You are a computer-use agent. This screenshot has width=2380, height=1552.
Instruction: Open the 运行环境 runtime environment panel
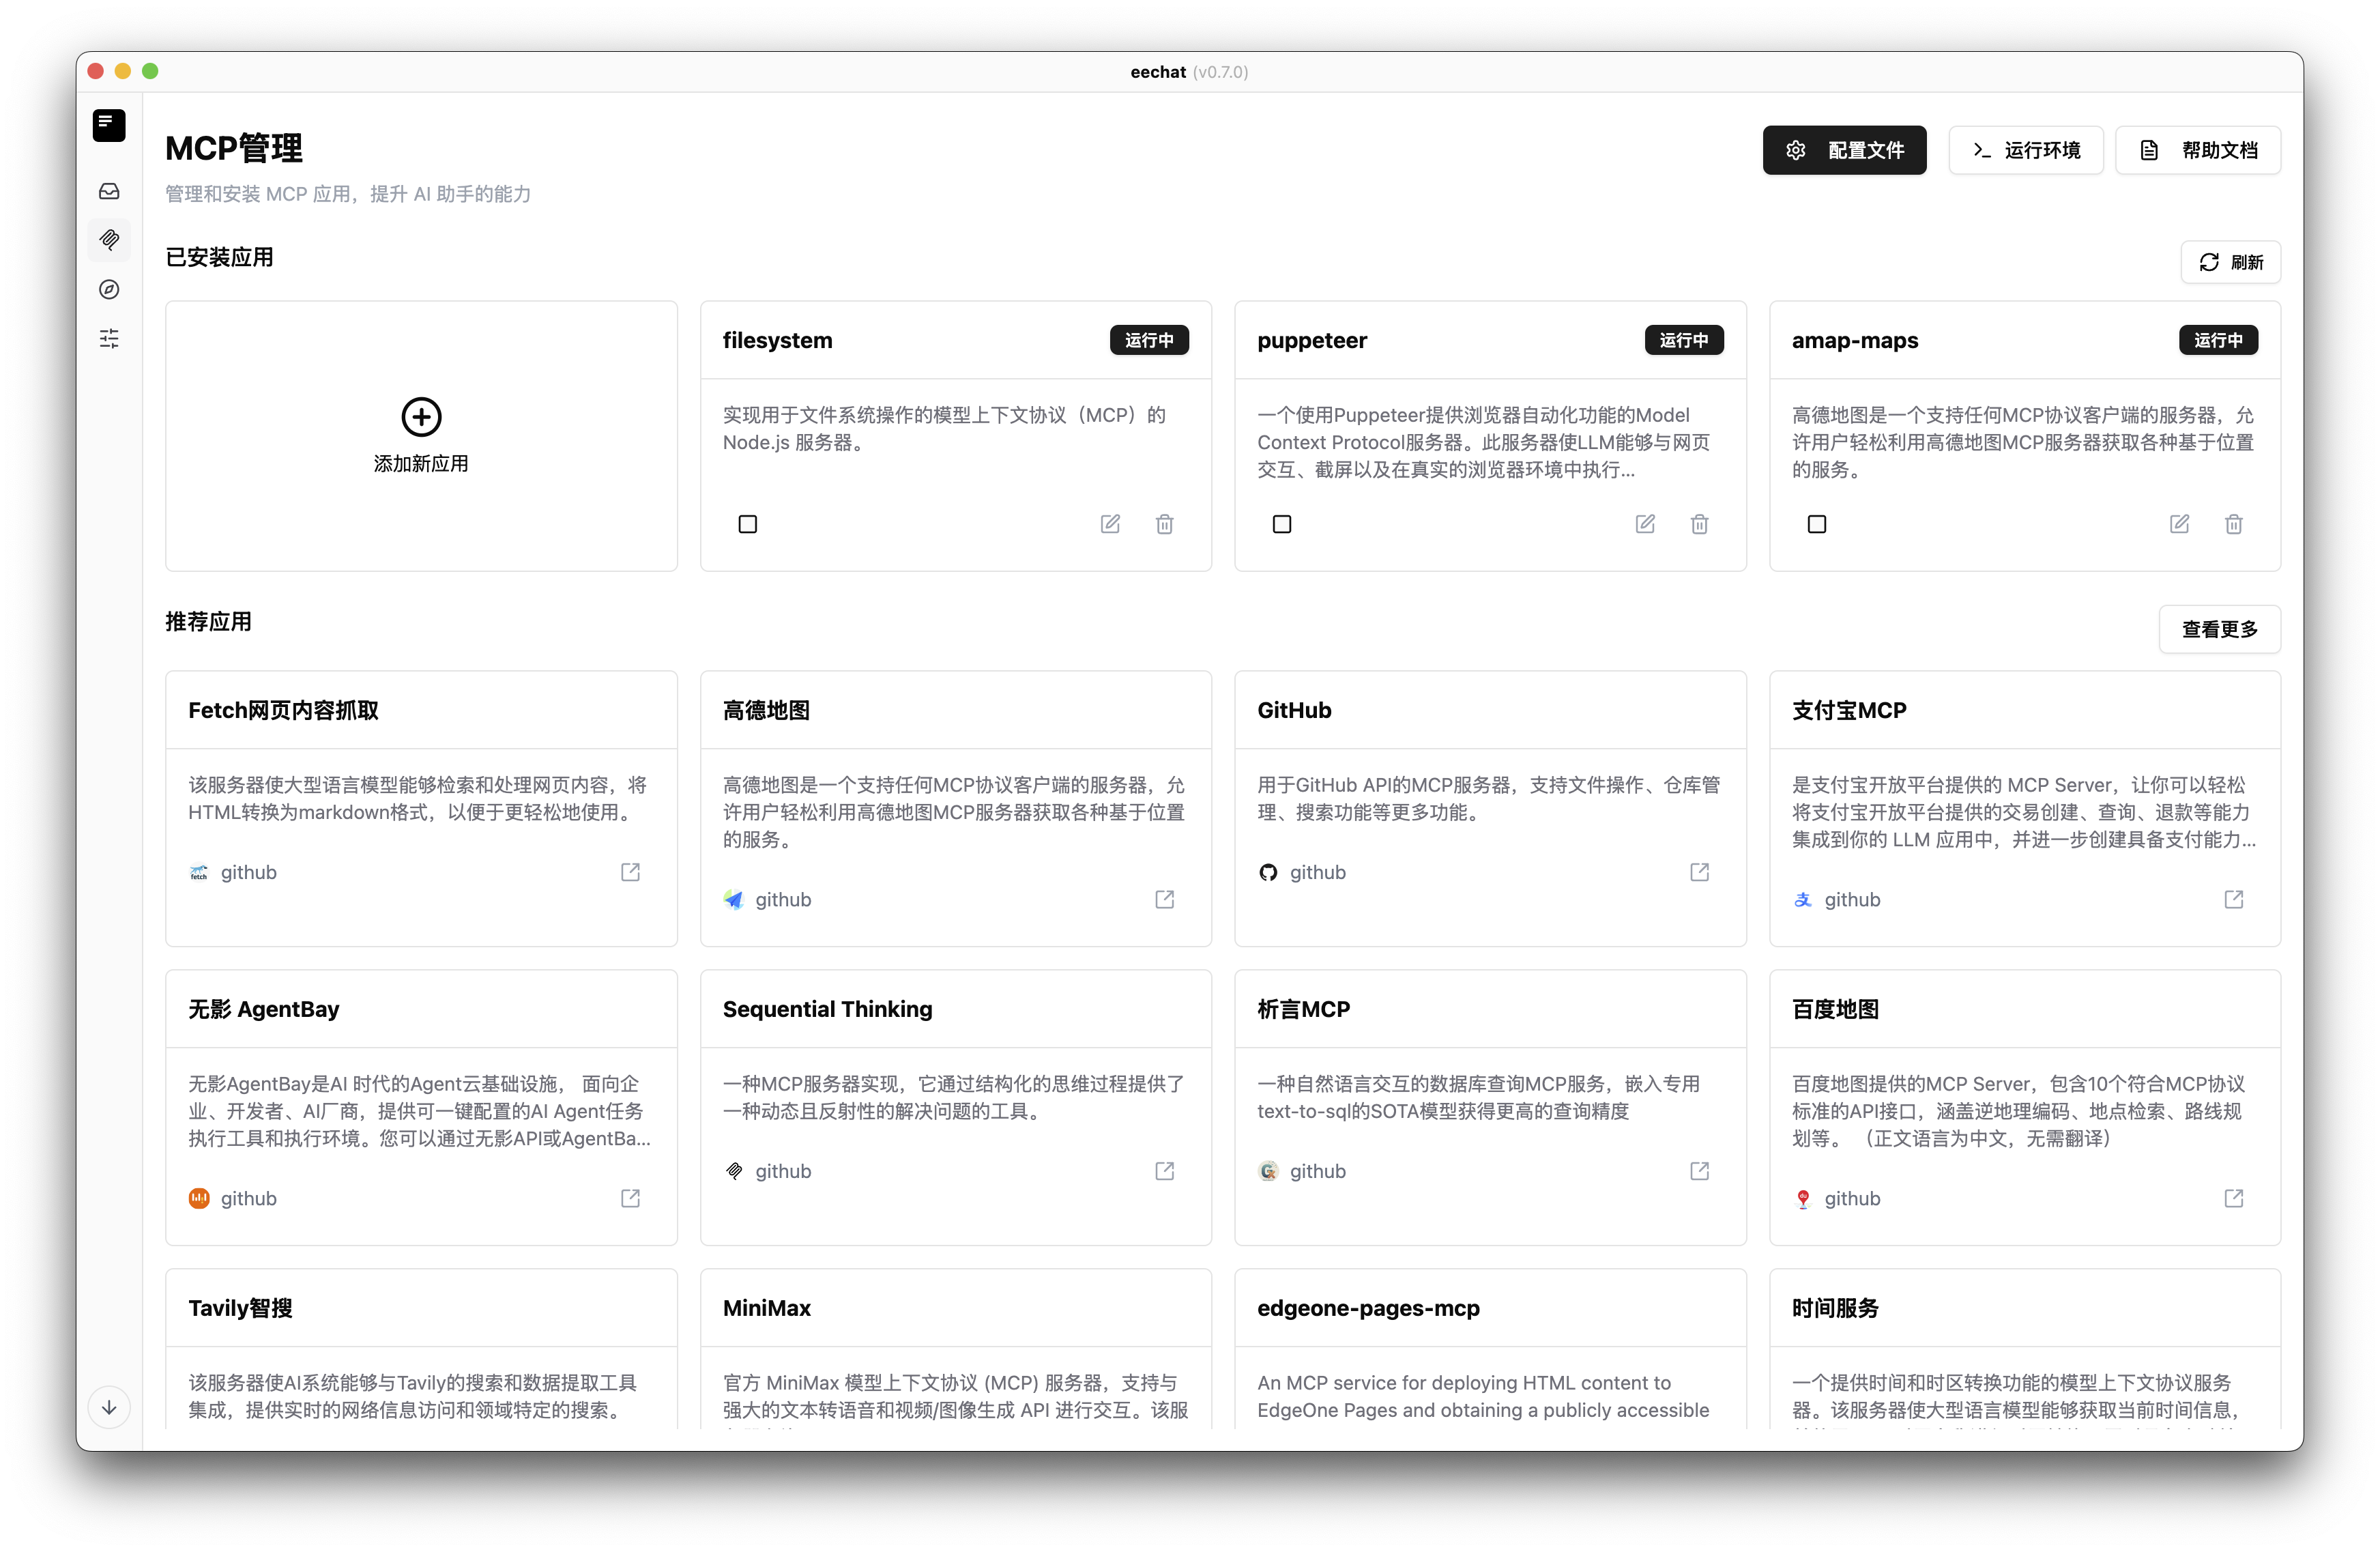[x=2025, y=149]
